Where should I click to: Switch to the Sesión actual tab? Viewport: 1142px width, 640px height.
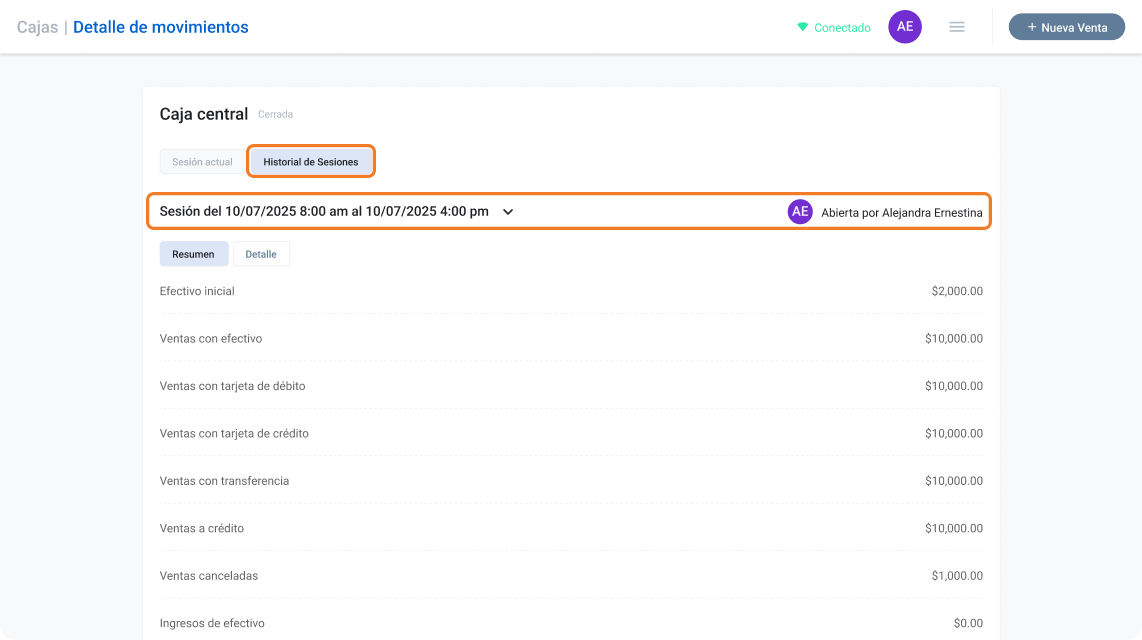click(x=202, y=162)
